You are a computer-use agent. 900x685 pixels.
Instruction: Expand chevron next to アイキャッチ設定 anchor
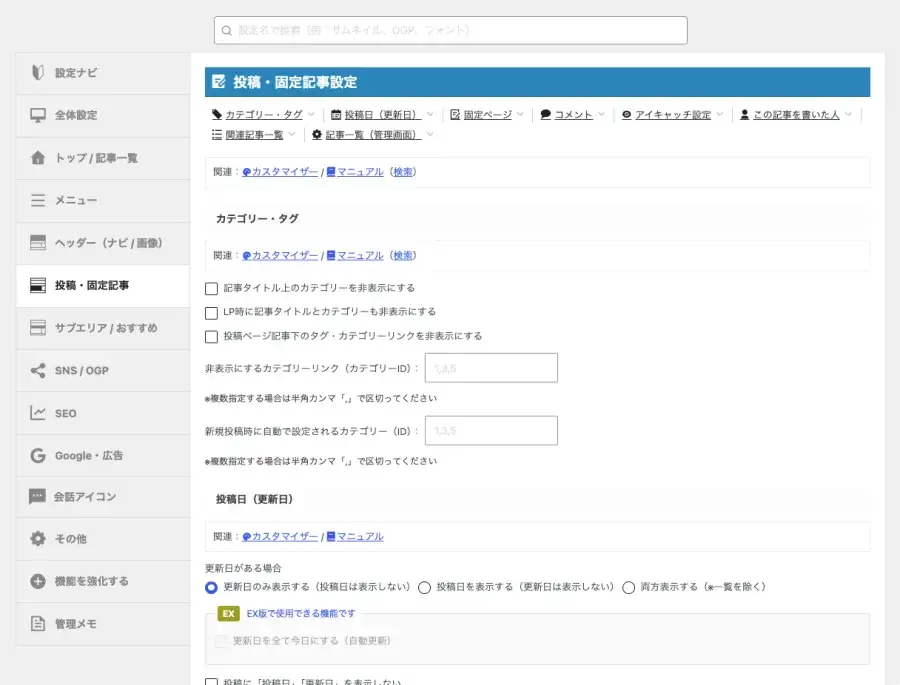[719, 114]
